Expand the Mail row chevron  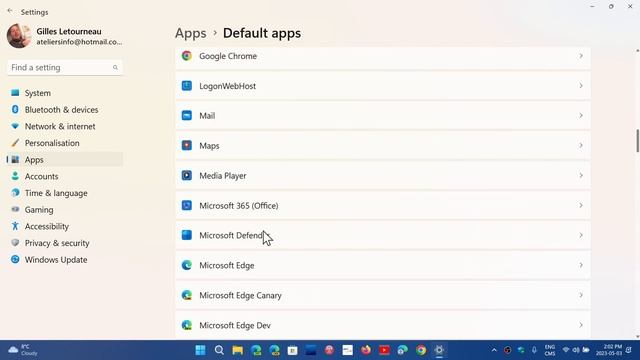[x=581, y=116]
